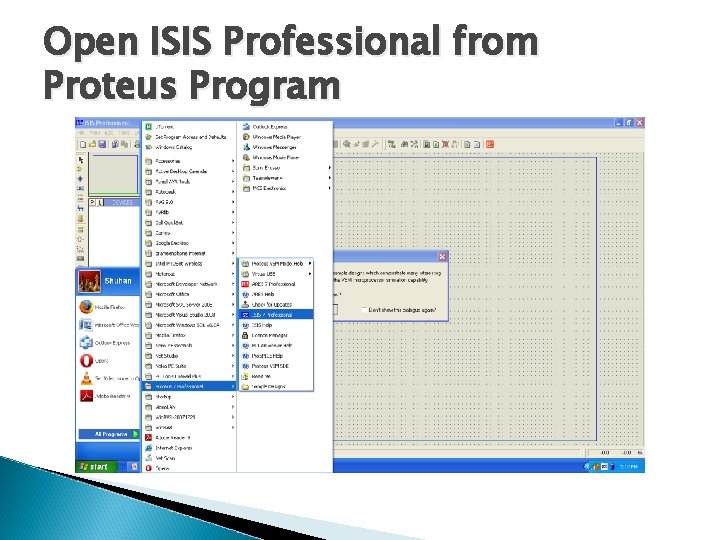Image resolution: width=720 pixels, height=540 pixels.
Task: Click the system tray clock
Action: 629,467
